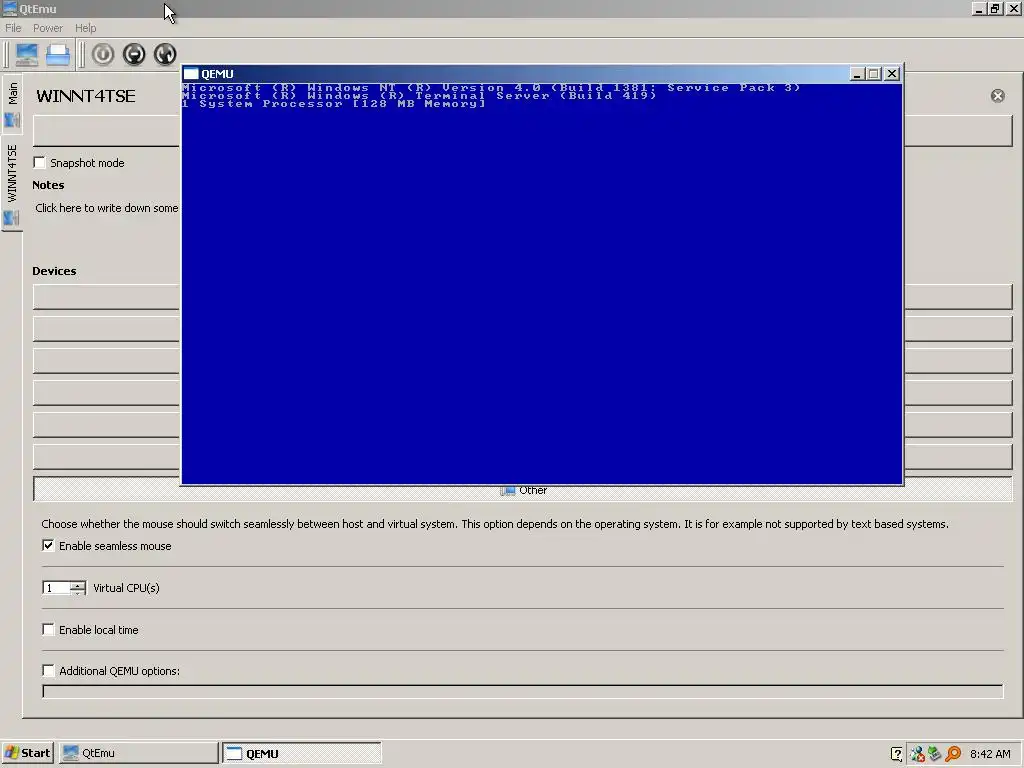Click the QtEmu title bar application icon
The image size is (1024, 768).
[10, 8]
